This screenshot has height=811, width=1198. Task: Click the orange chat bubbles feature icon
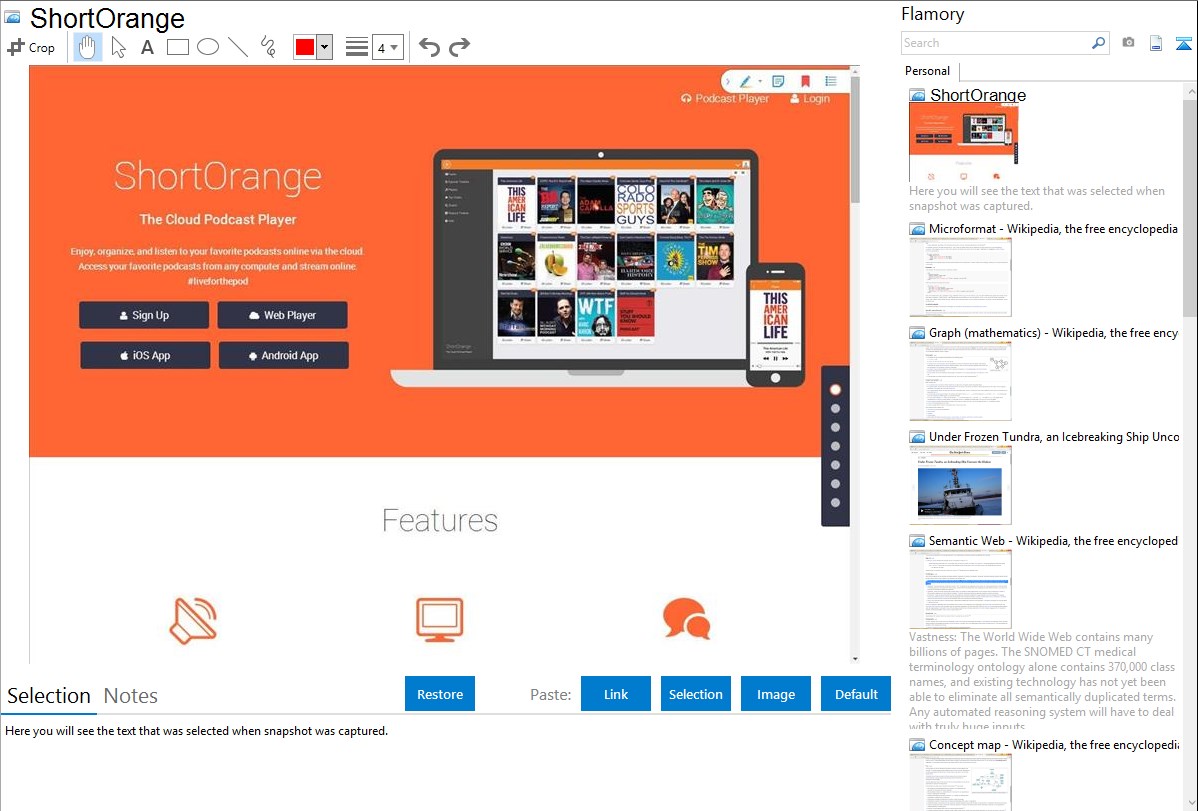click(686, 618)
